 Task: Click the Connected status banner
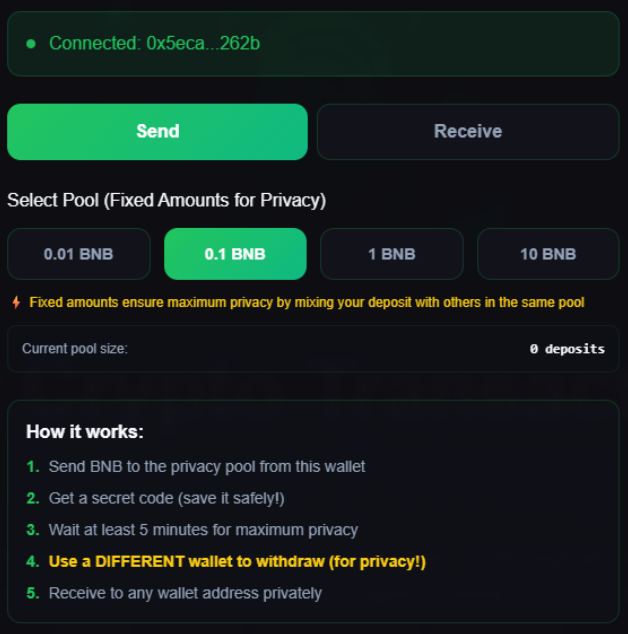pyautogui.click(x=400, y=43)
